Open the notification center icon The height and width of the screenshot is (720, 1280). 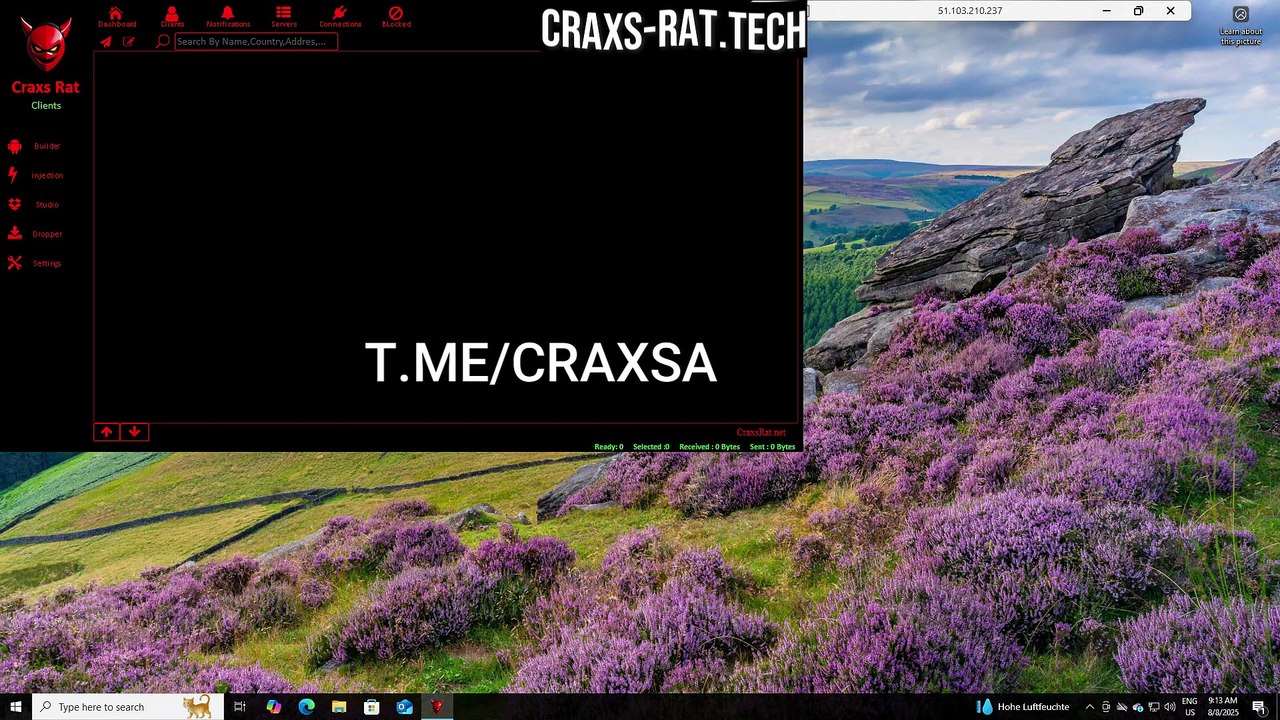(1260, 707)
